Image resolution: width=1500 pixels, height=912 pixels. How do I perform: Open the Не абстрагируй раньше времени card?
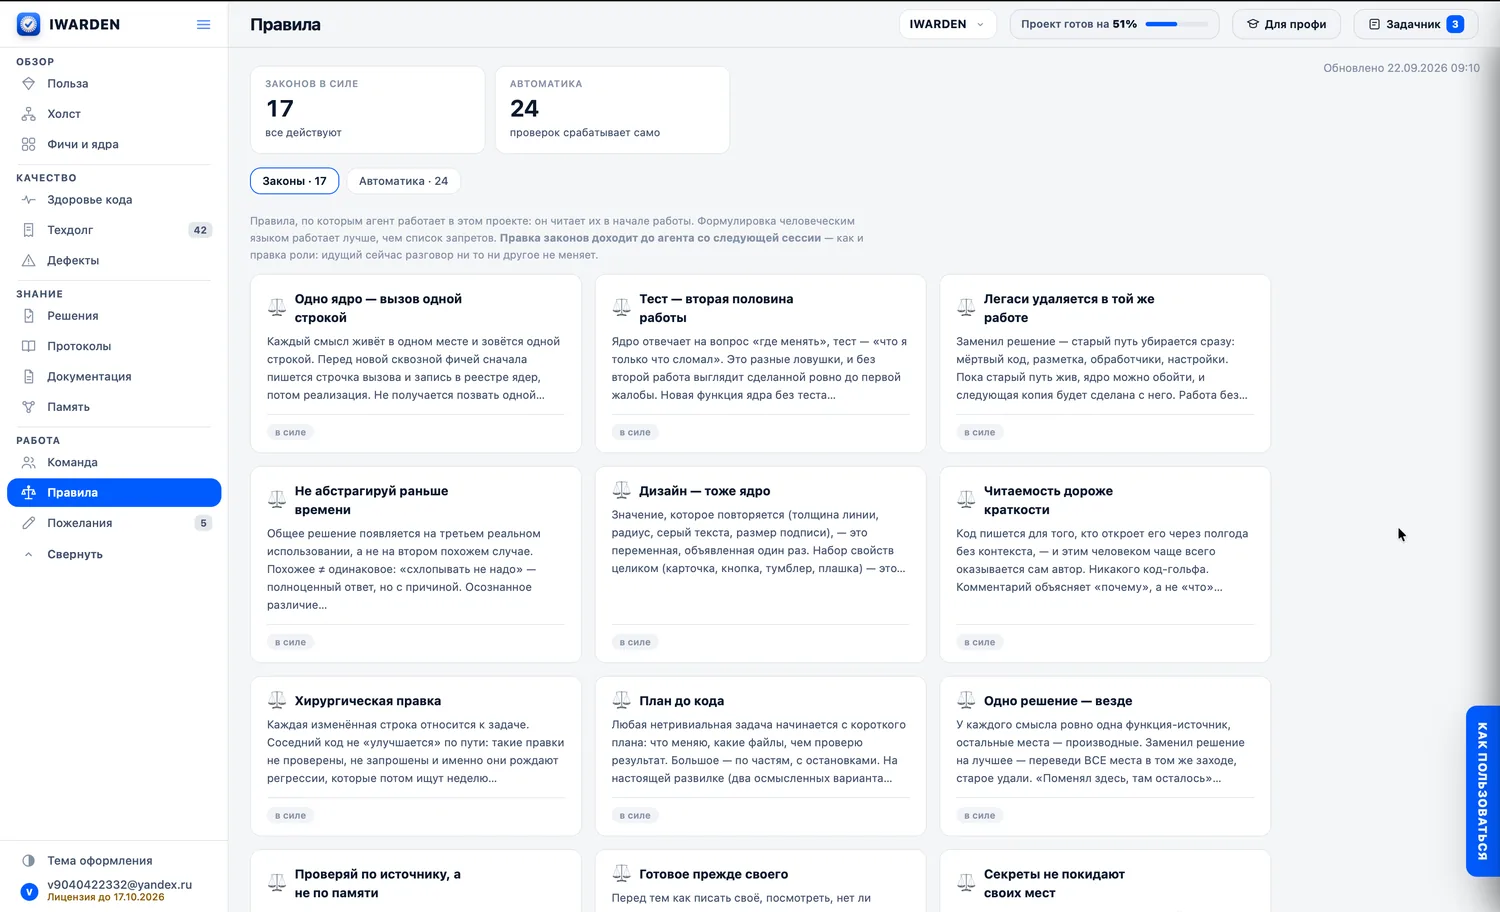(x=416, y=564)
